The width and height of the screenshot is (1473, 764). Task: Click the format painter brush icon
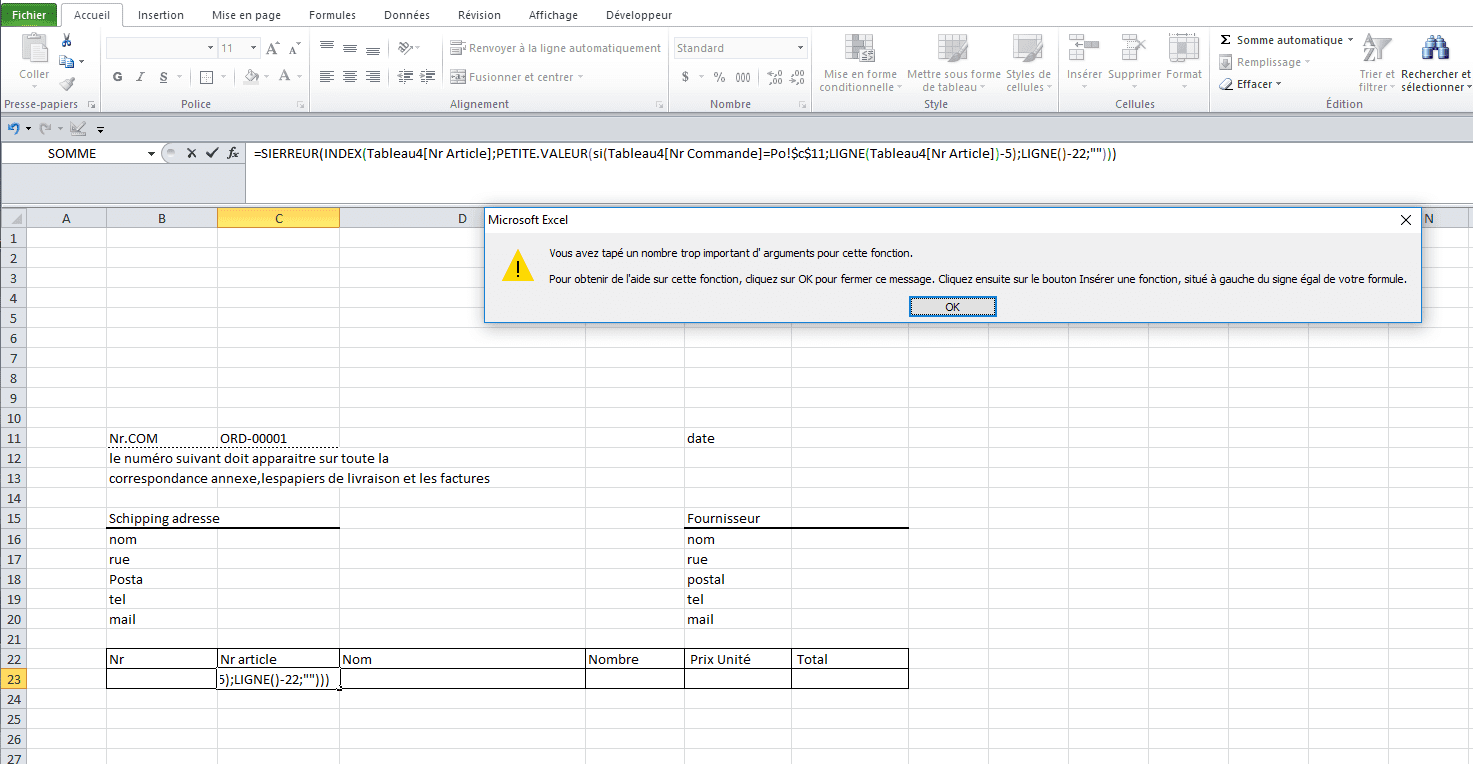[x=67, y=84]
